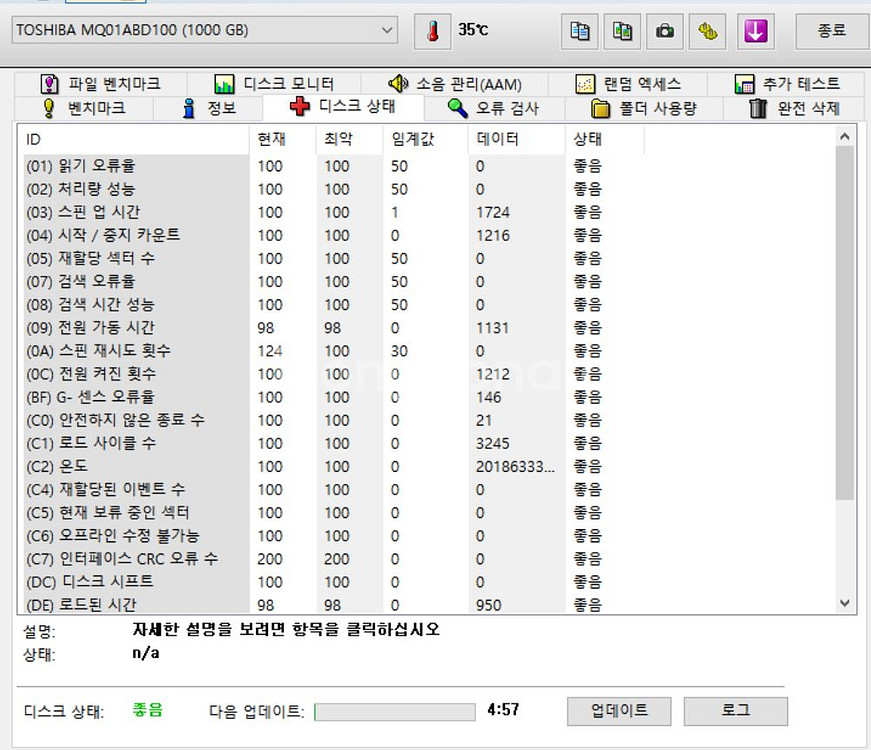The height and width of the screenshot is (750, 871).
Task: Click the copy screenshot to clipboard icon
Action: coord(622,31)
